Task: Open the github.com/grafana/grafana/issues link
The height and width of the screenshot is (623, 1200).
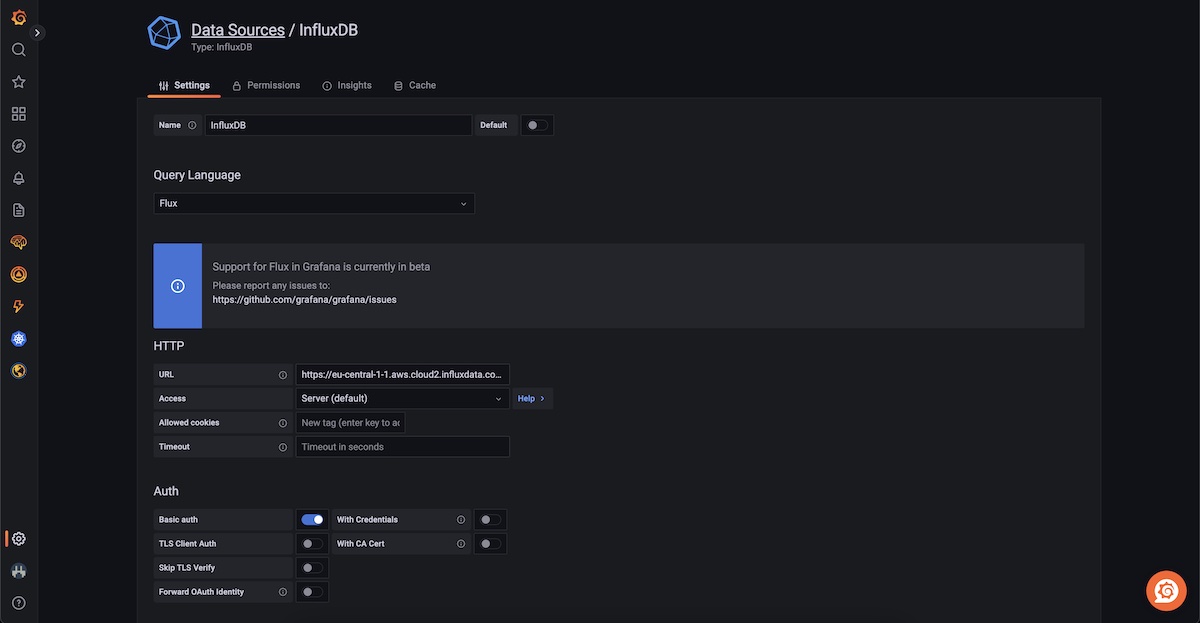Action: 305,299
